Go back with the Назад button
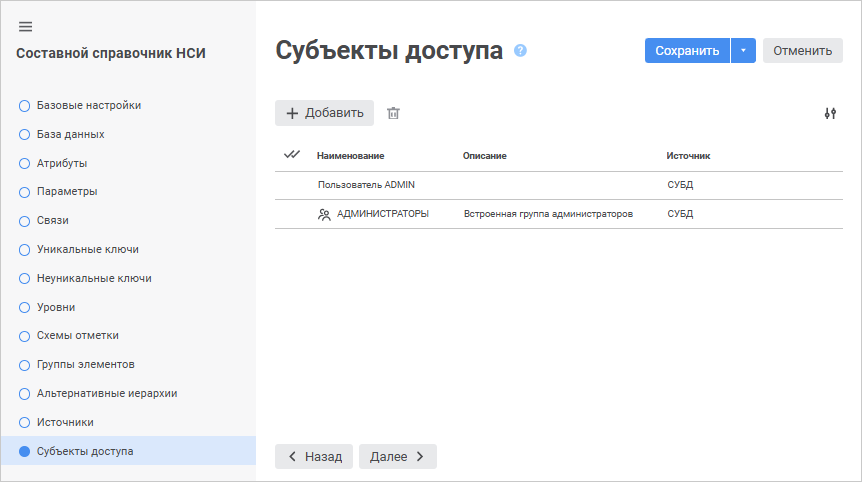 coord(314,457)
